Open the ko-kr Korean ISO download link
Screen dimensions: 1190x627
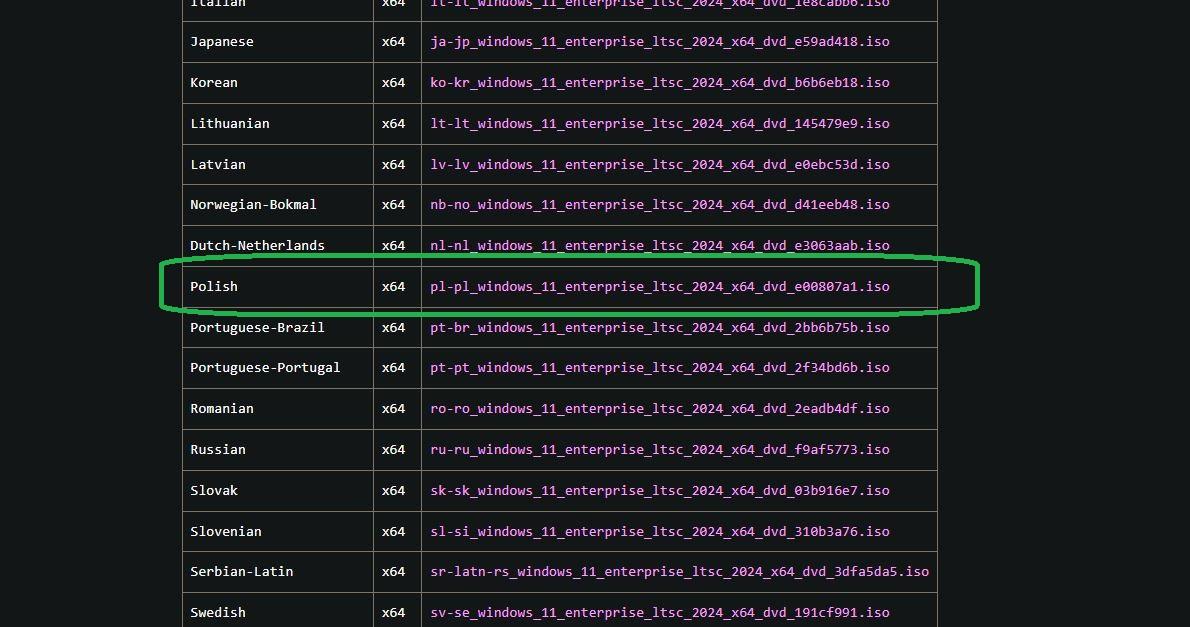tap(660, 83)
